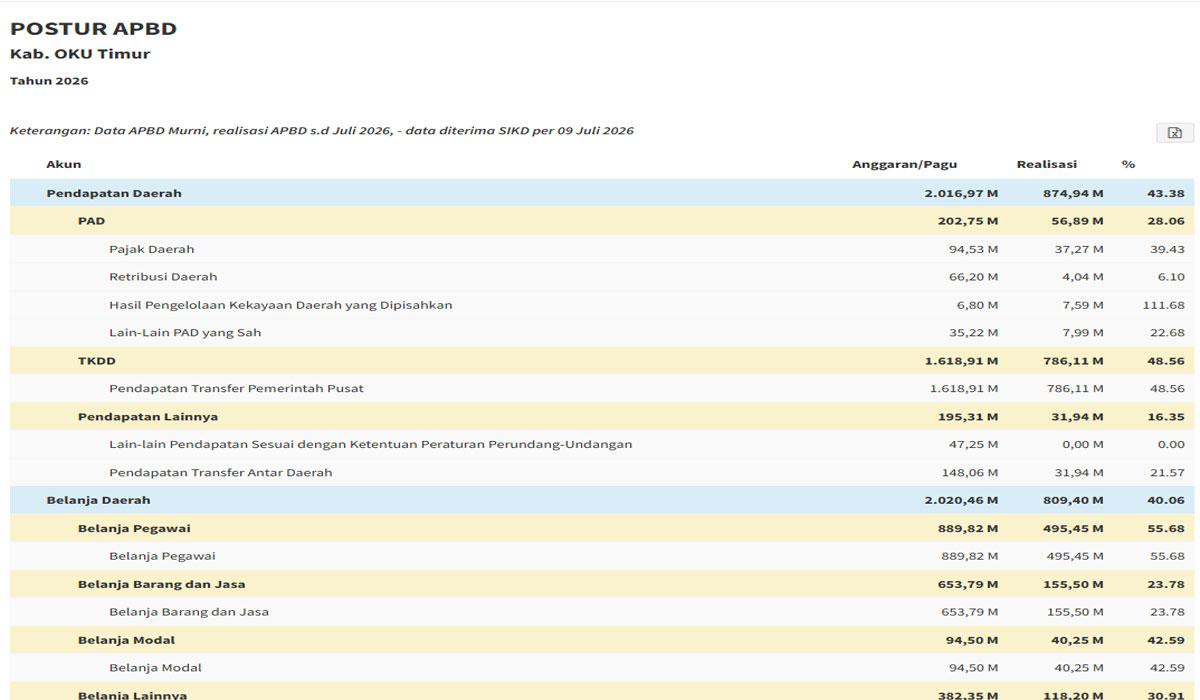Select Pendapatan Transfer Antar Daerah row
Viewport: 1200px width, 700px height.
pyautogui.click(x=602, y=472)
